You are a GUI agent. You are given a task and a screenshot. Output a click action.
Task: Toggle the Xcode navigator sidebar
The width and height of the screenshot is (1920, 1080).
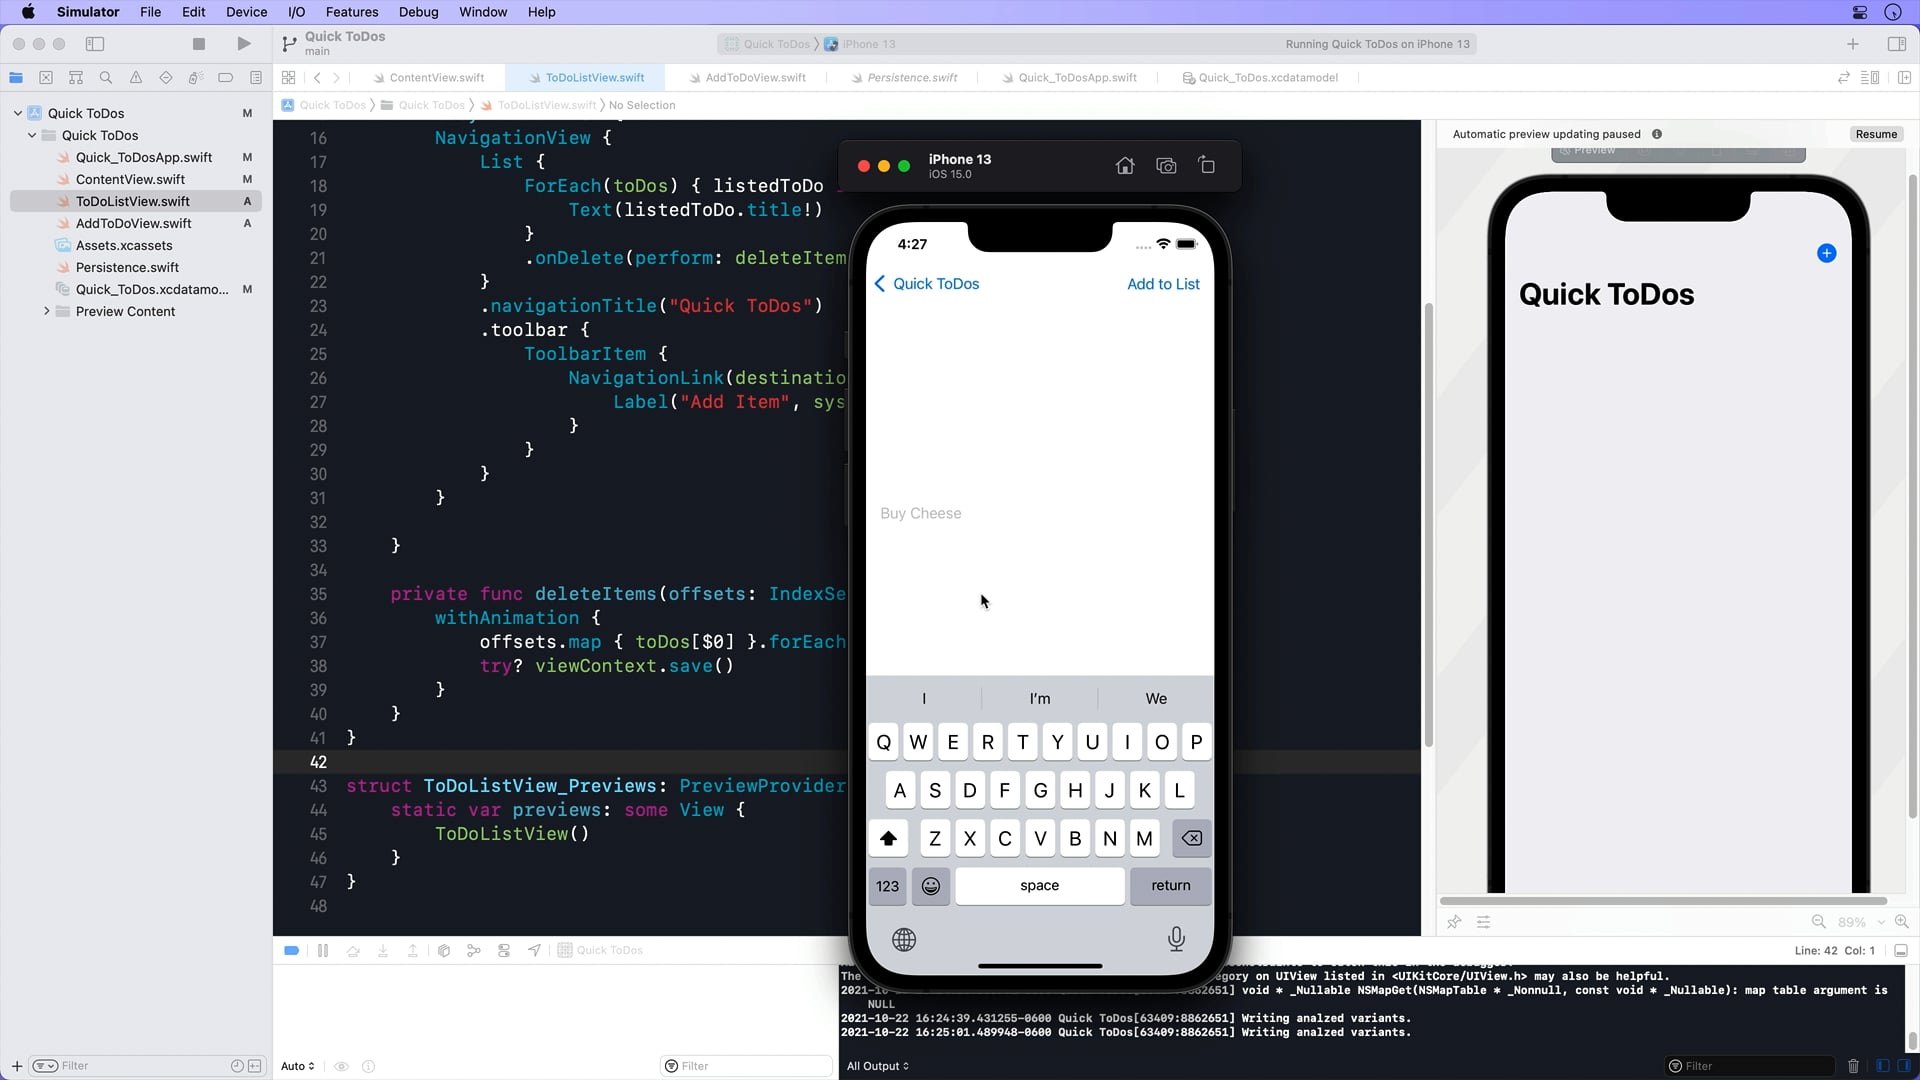(95, 44)
